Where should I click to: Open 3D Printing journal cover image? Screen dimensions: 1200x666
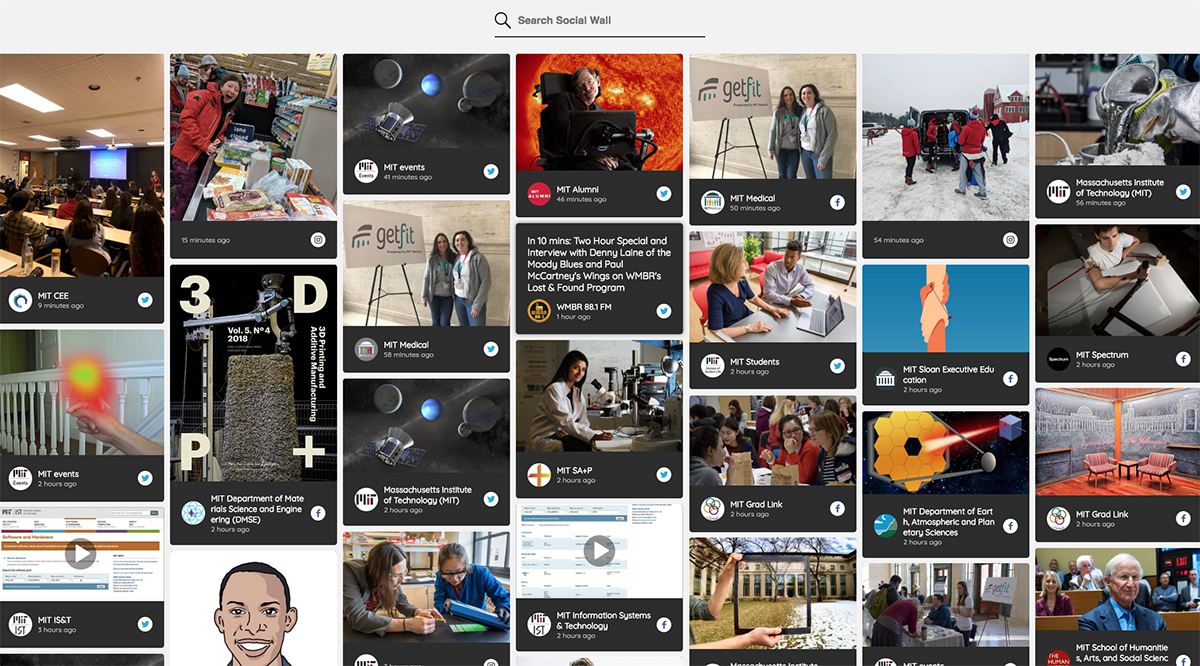[254, 372]
